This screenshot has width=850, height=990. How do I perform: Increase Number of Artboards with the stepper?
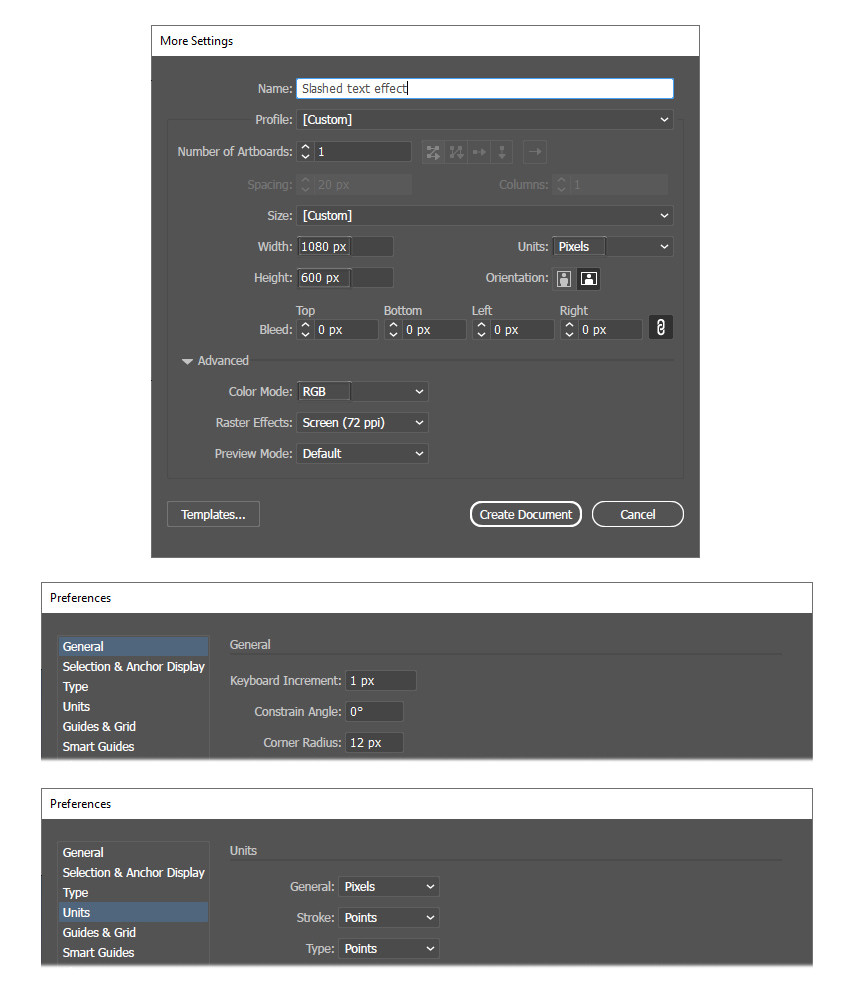[x=306, y=147]
